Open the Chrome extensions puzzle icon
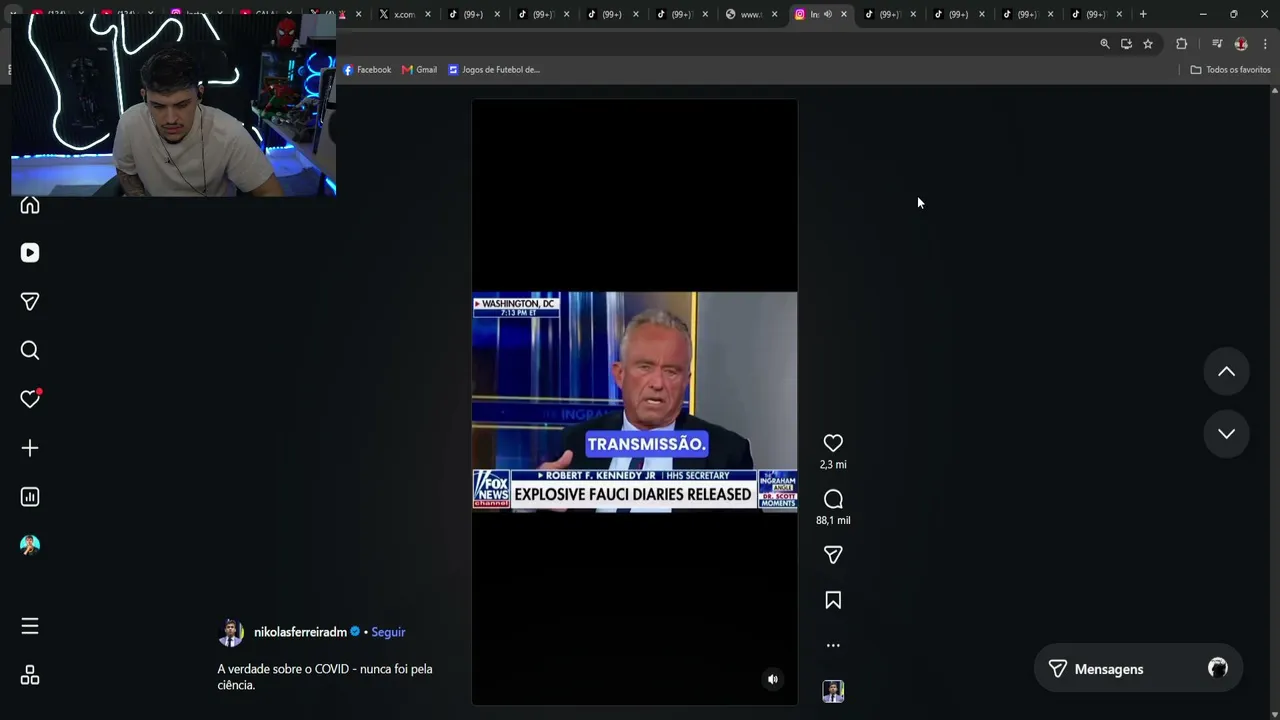This screenshot has height=720, width=1280. click(x=1181, y=44)
